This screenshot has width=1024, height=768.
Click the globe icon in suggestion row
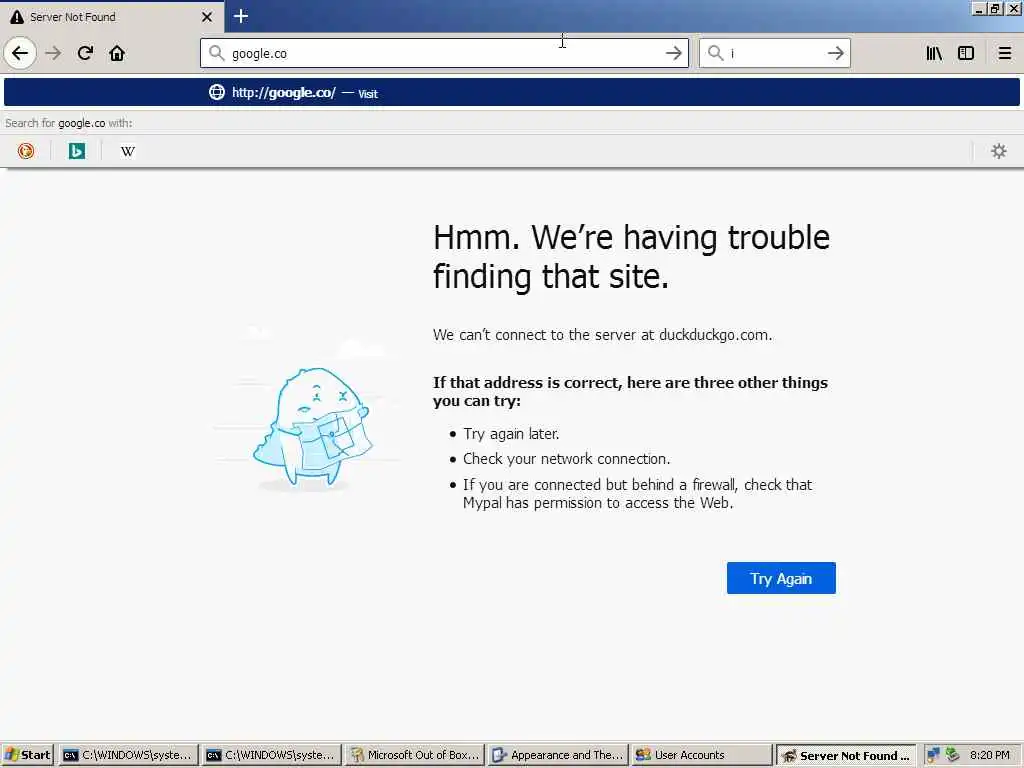(217, 92)
